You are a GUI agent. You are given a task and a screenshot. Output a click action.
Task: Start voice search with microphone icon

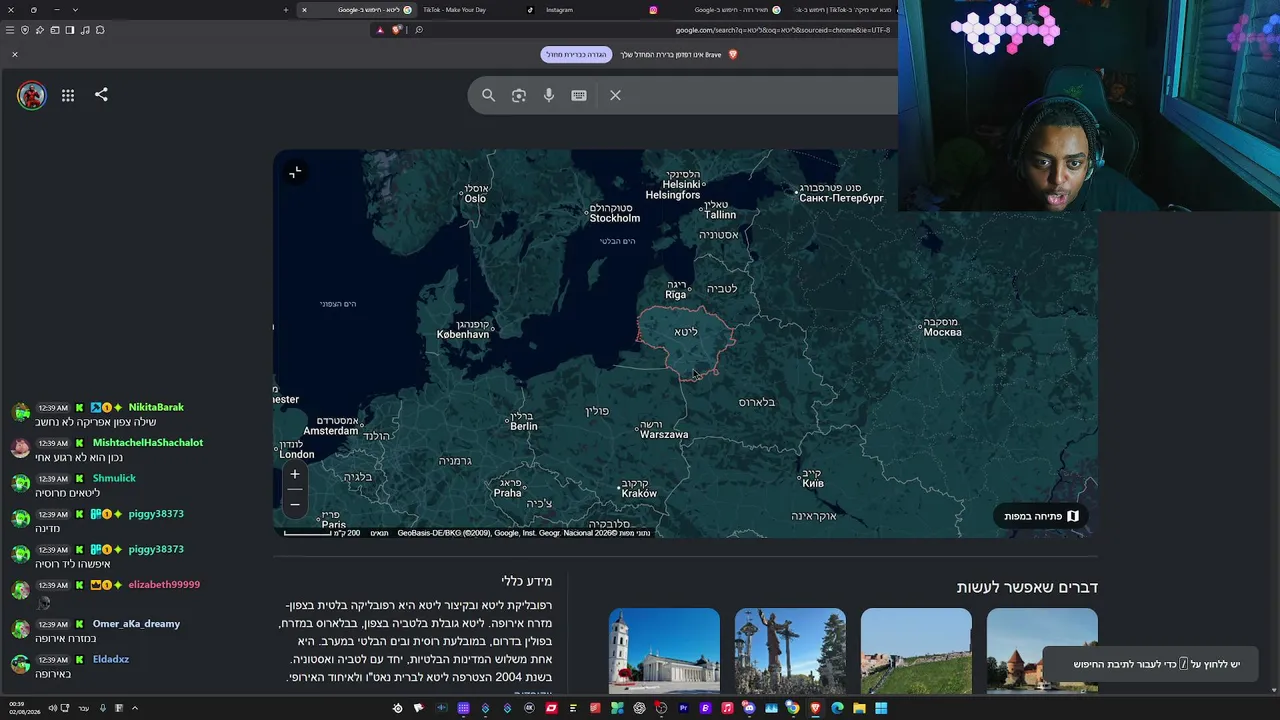click(549, 95)
